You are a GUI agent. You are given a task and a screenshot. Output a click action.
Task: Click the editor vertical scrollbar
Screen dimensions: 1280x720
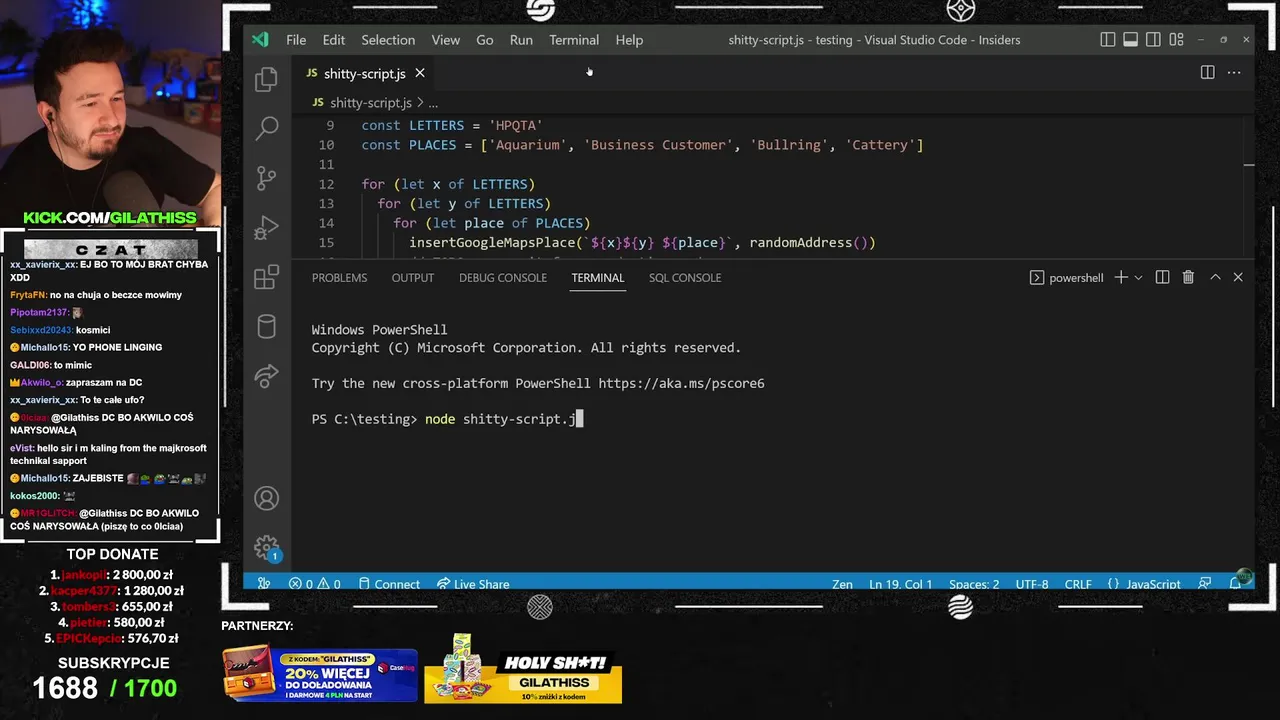coord(1249,187)
